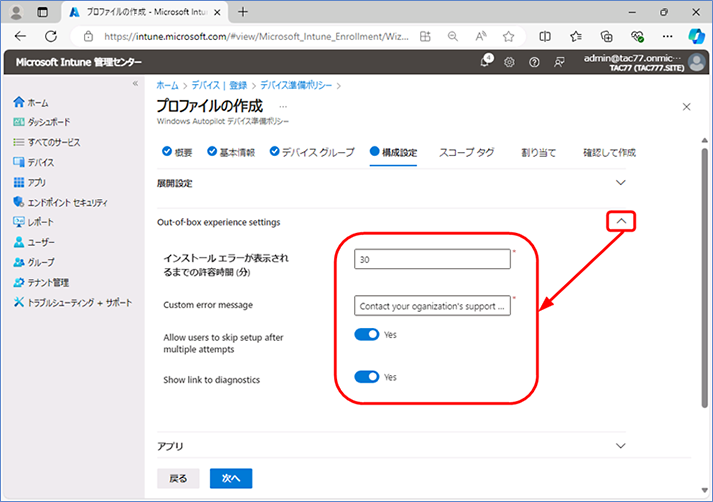The image size is (713, 502).
Task: Click the Custom error message field
Action: (432, 306)
